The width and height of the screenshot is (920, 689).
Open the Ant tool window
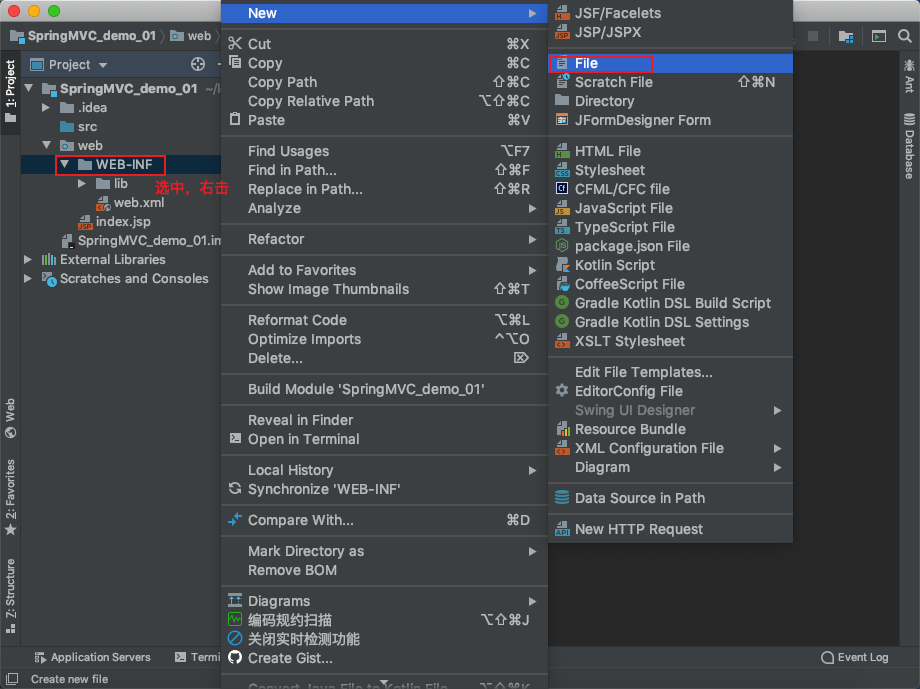tap(909, 76)
